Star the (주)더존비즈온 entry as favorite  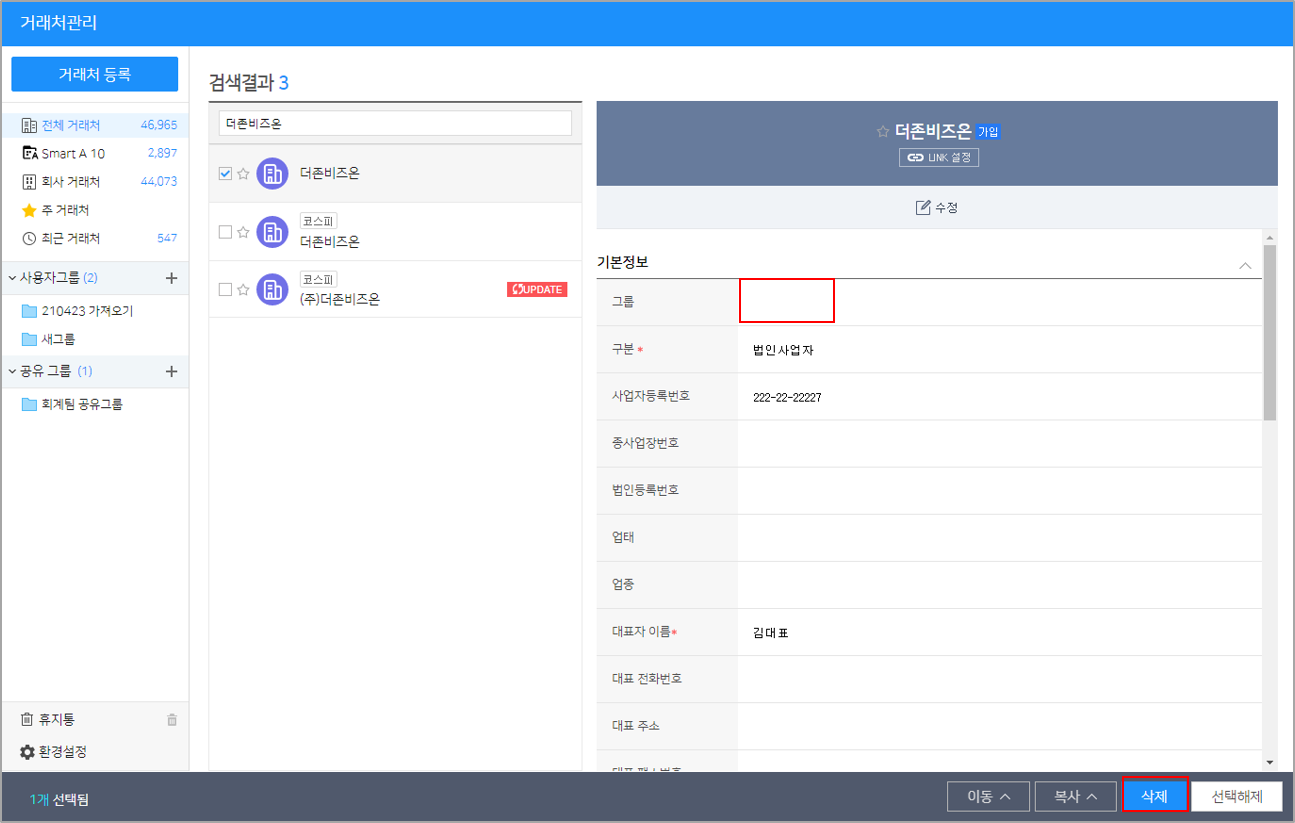pyautogui.click(x=243, y=290)
